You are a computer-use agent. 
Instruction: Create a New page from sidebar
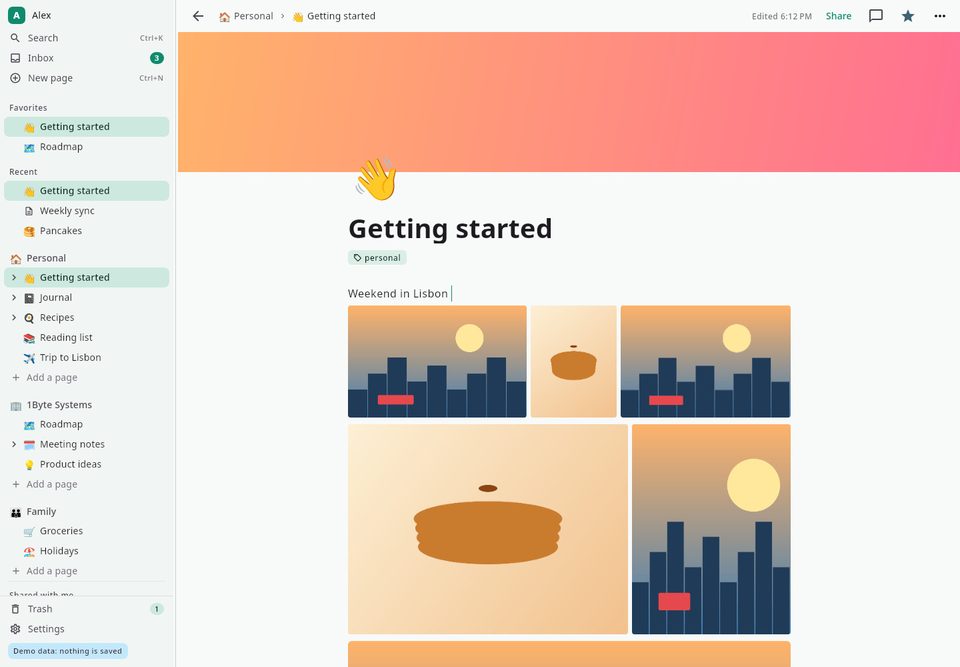click(x=87, y=78)
